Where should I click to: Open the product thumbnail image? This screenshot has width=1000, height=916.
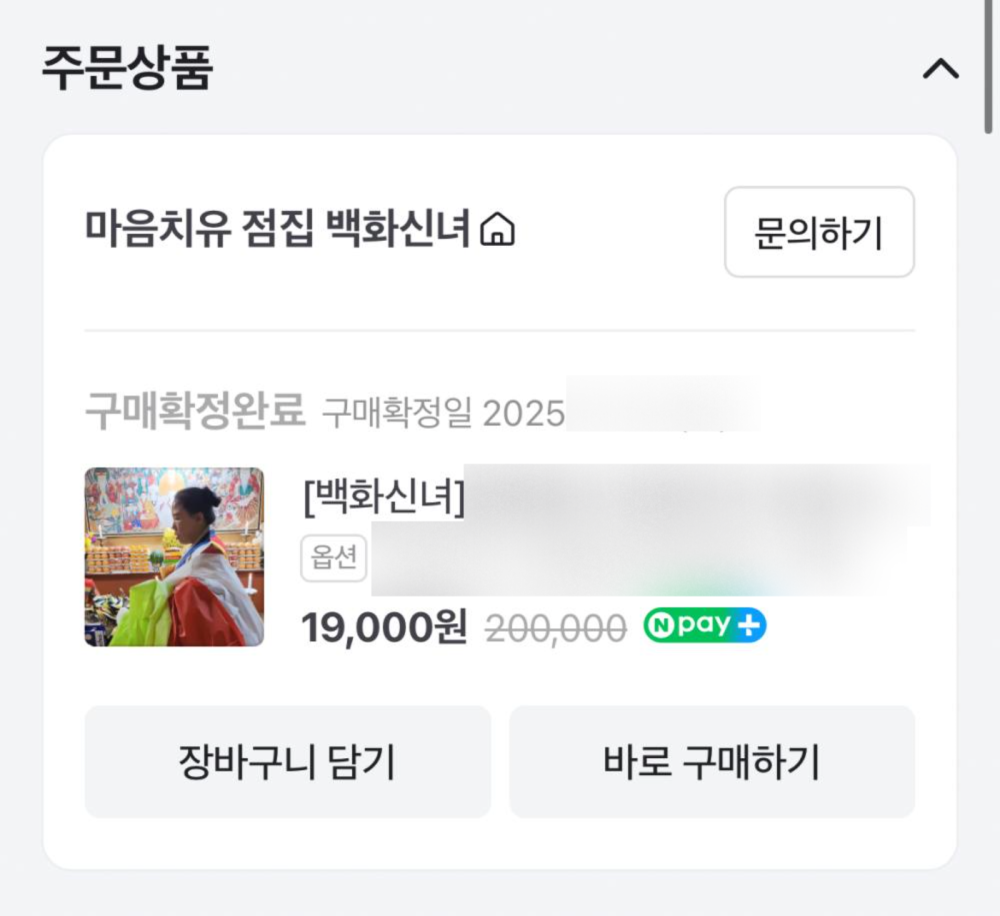[x=174, y=557]
